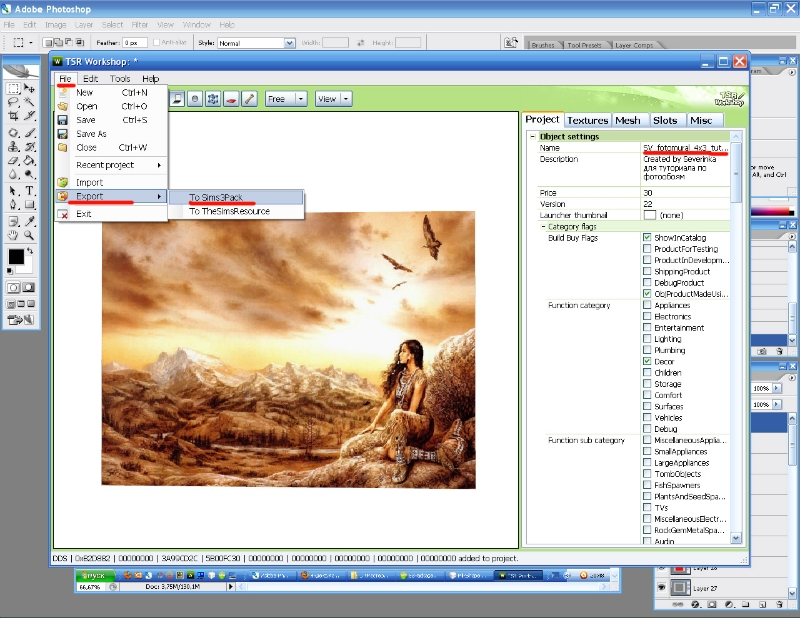Click the bone icon in TSR Workshop toolbar

point(249,99)
